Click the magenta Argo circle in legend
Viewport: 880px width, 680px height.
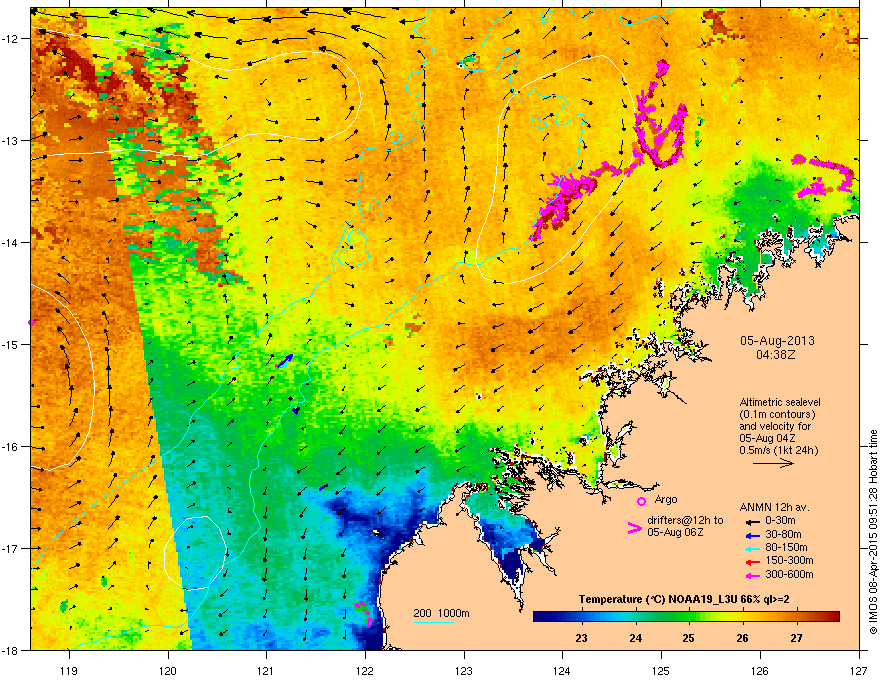(x=641, y=501)
